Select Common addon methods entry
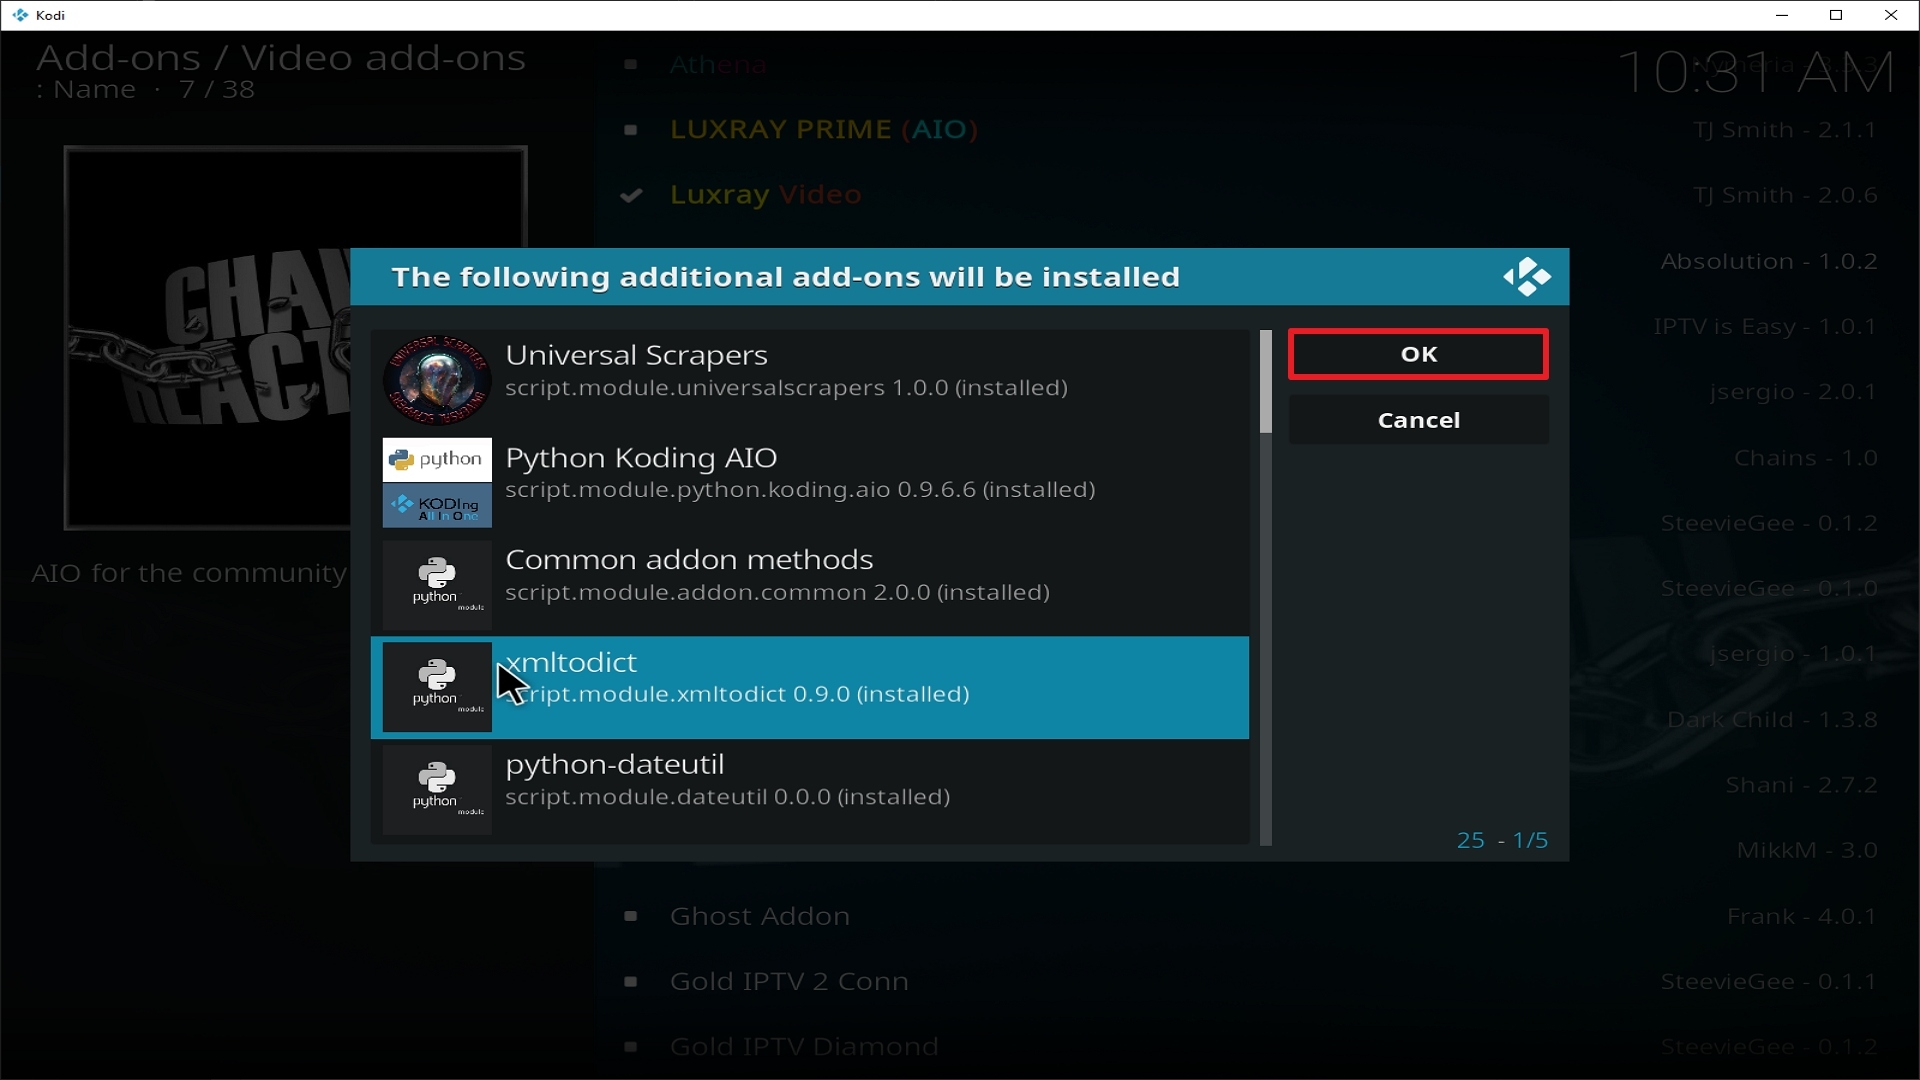This screenshot has width=1920, height=1080. (x=810, y=585)
